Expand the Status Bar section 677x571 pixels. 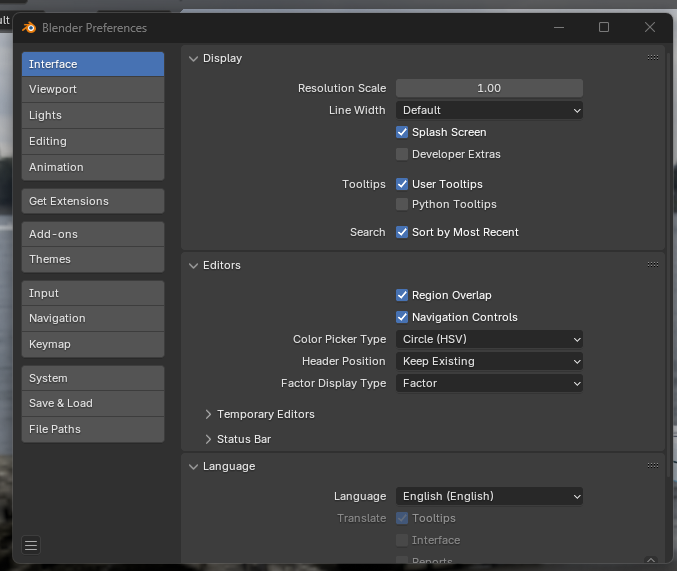click(209, 439)
